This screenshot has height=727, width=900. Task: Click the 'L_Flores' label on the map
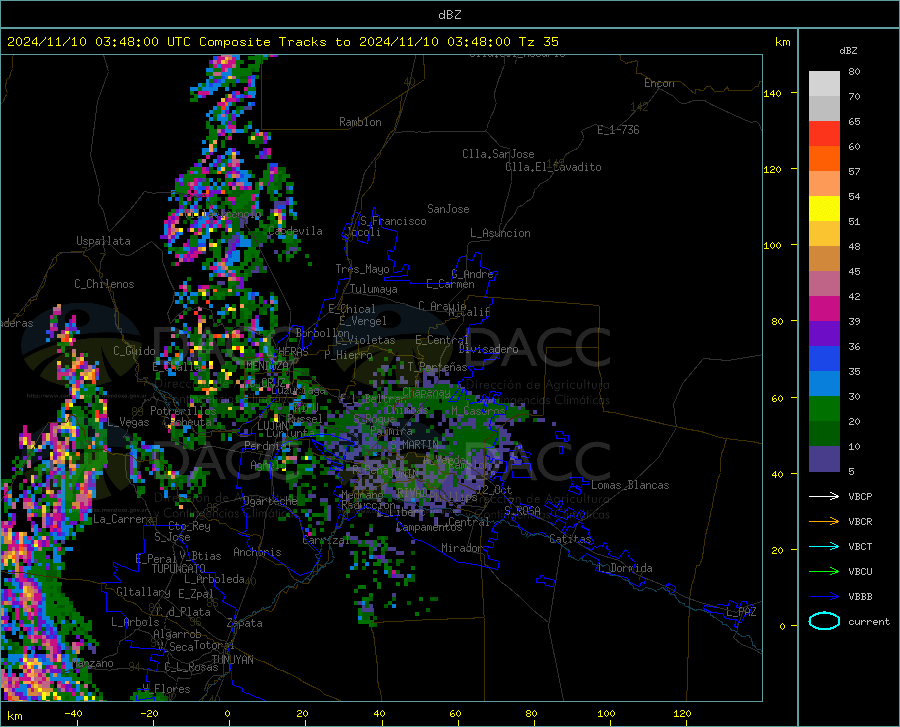tap(167, 689)
